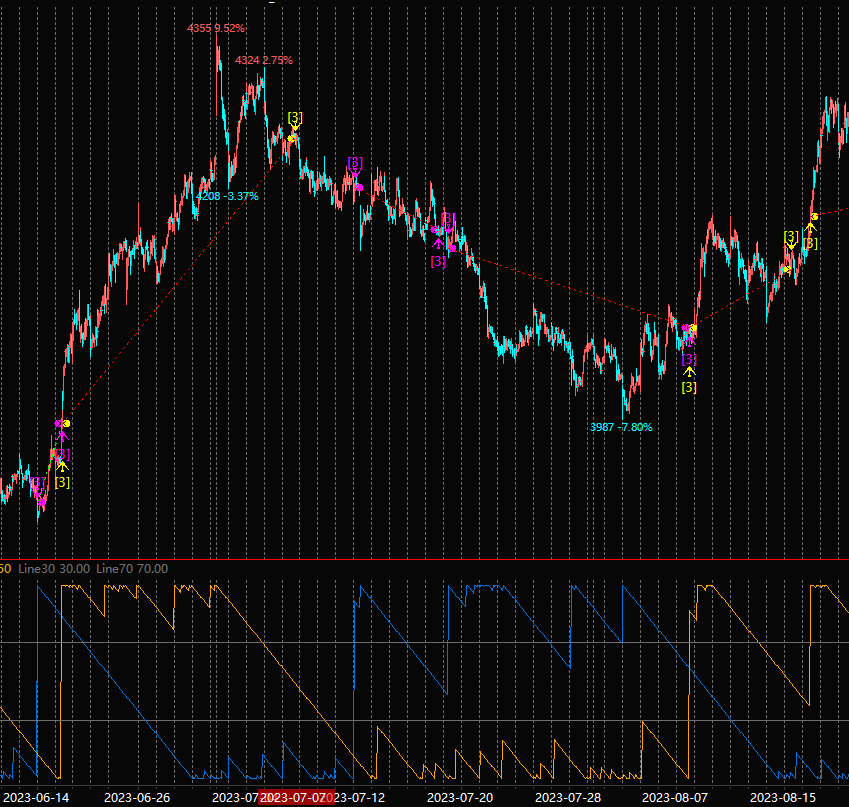849x807 pixels.
Task: Jump to the 2023-06-26 date label
Action: pyautogui.click(x=137, y=797)
